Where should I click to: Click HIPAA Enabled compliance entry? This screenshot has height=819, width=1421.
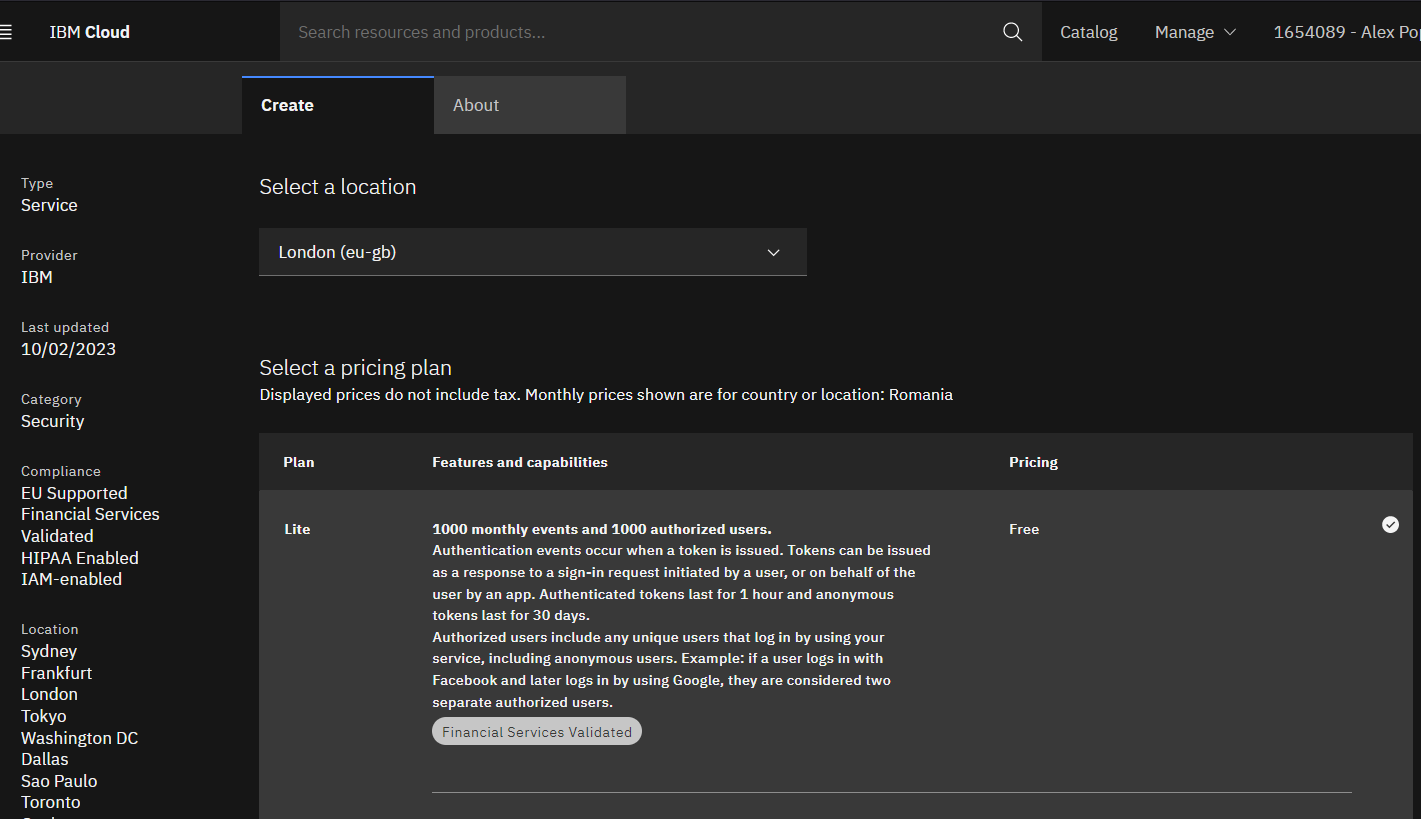tap(80, 558)
